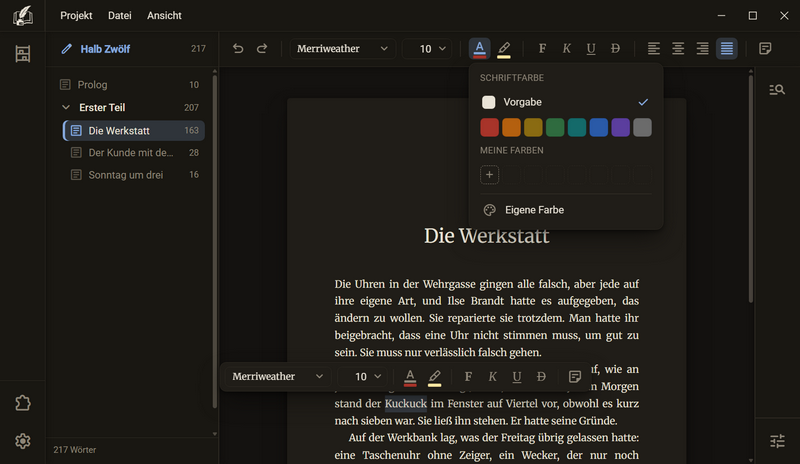Open the Ansicht menu
Screen dimensions: 800x464
pyautogui.click(x=164, y=16)
